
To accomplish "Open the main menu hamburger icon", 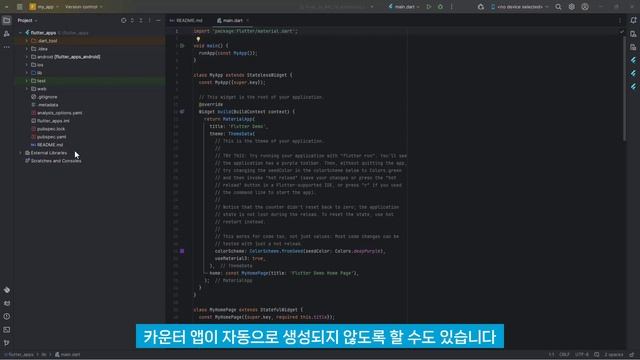I will click(x=19, y=7).
